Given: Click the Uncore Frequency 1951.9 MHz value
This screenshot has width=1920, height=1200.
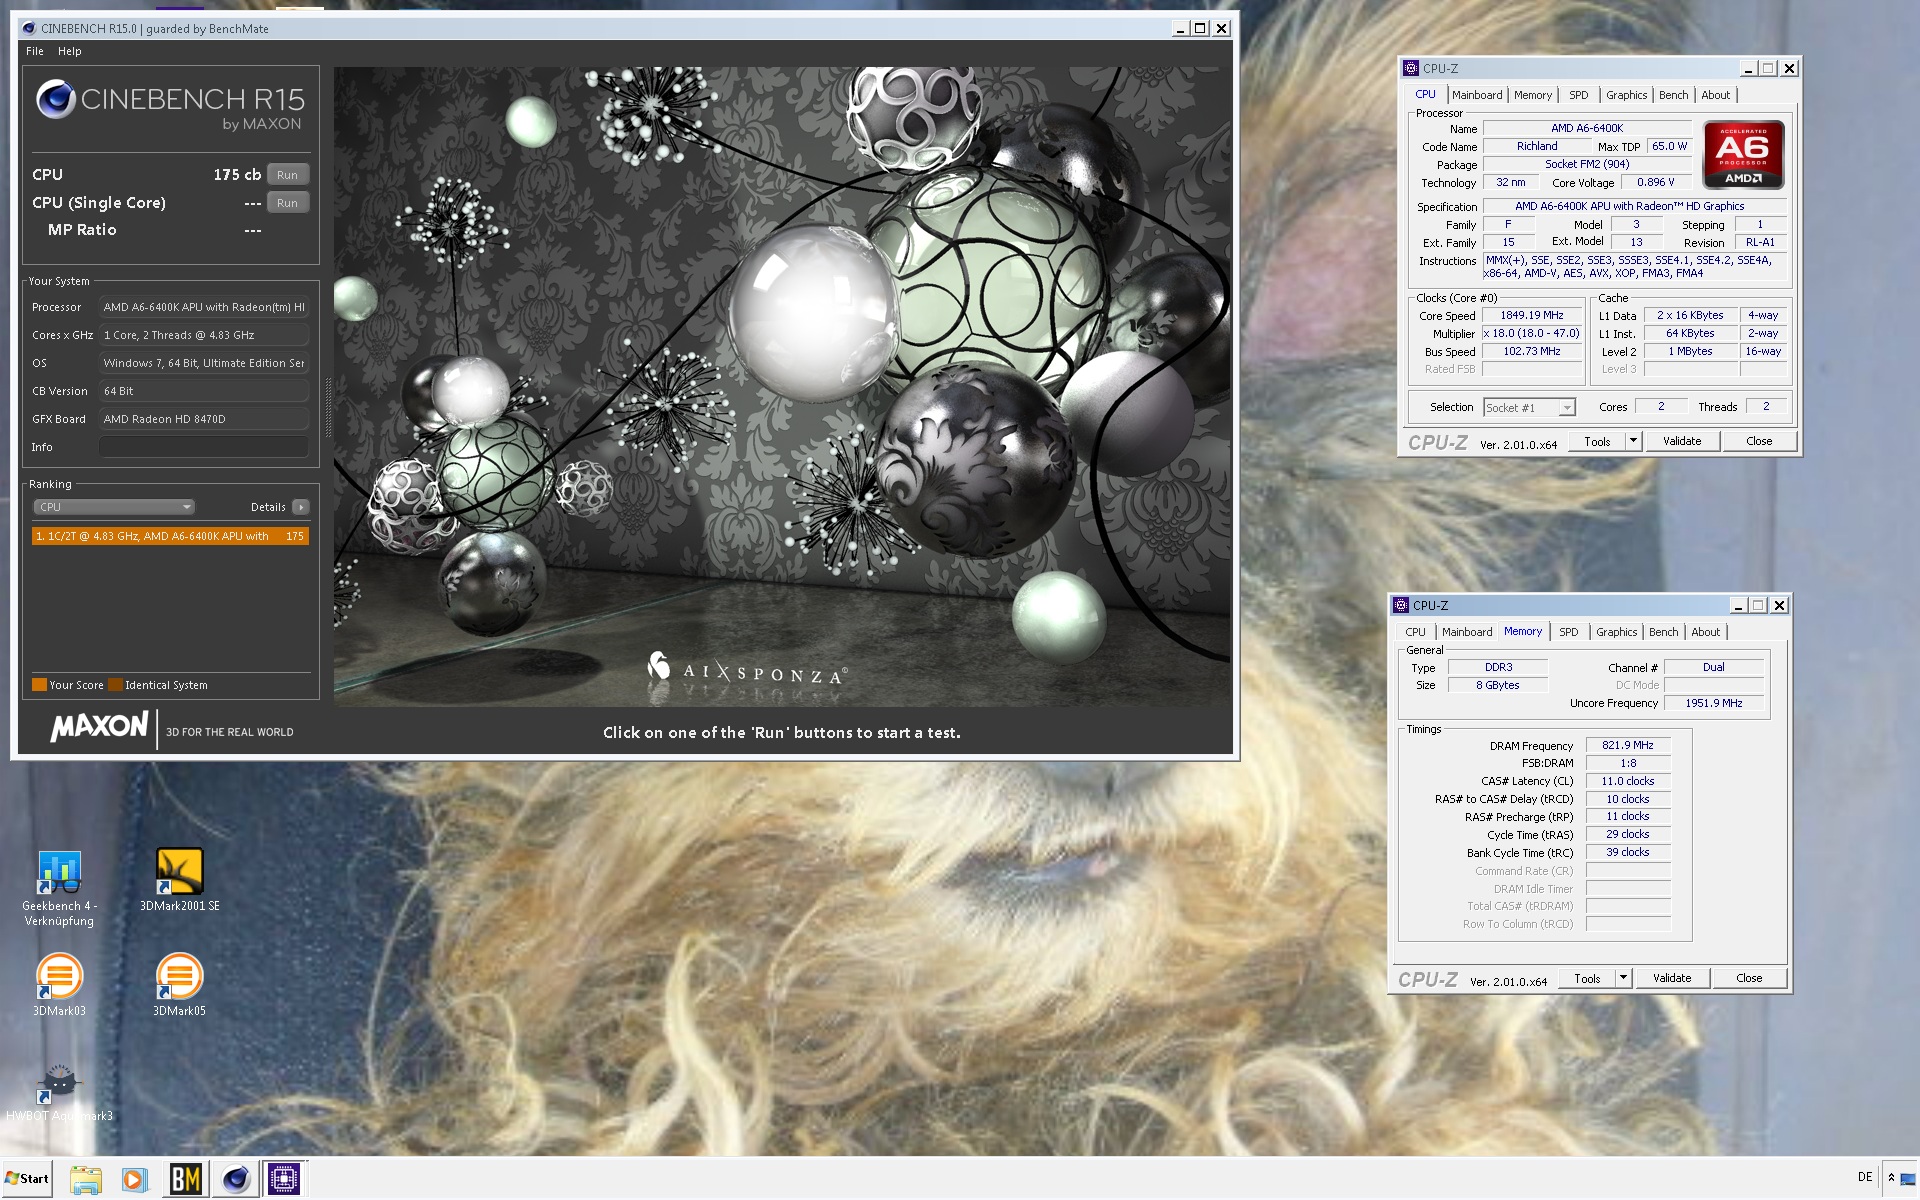Looking at the screenshot, I should coord(1714,703).
